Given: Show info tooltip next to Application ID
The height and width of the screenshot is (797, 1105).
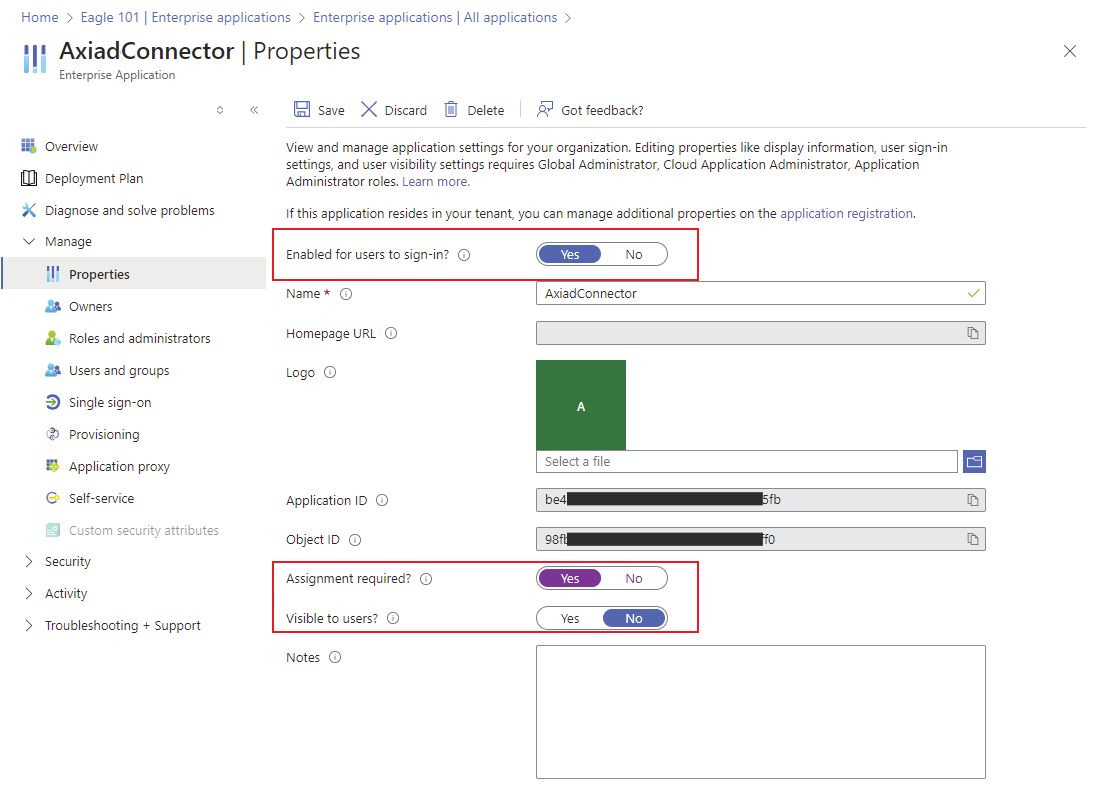Looking at the screenshot, I should click(382, 500).
